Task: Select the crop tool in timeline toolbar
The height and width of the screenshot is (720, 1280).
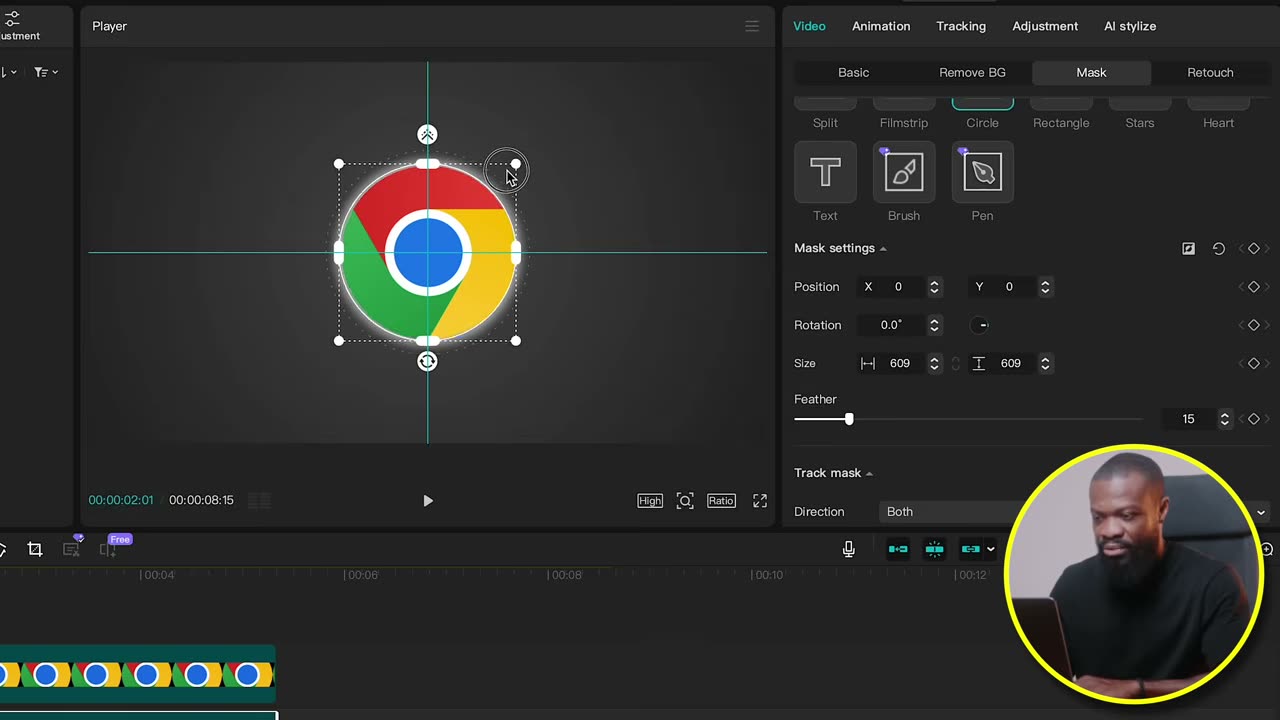Action: [35, 549]
